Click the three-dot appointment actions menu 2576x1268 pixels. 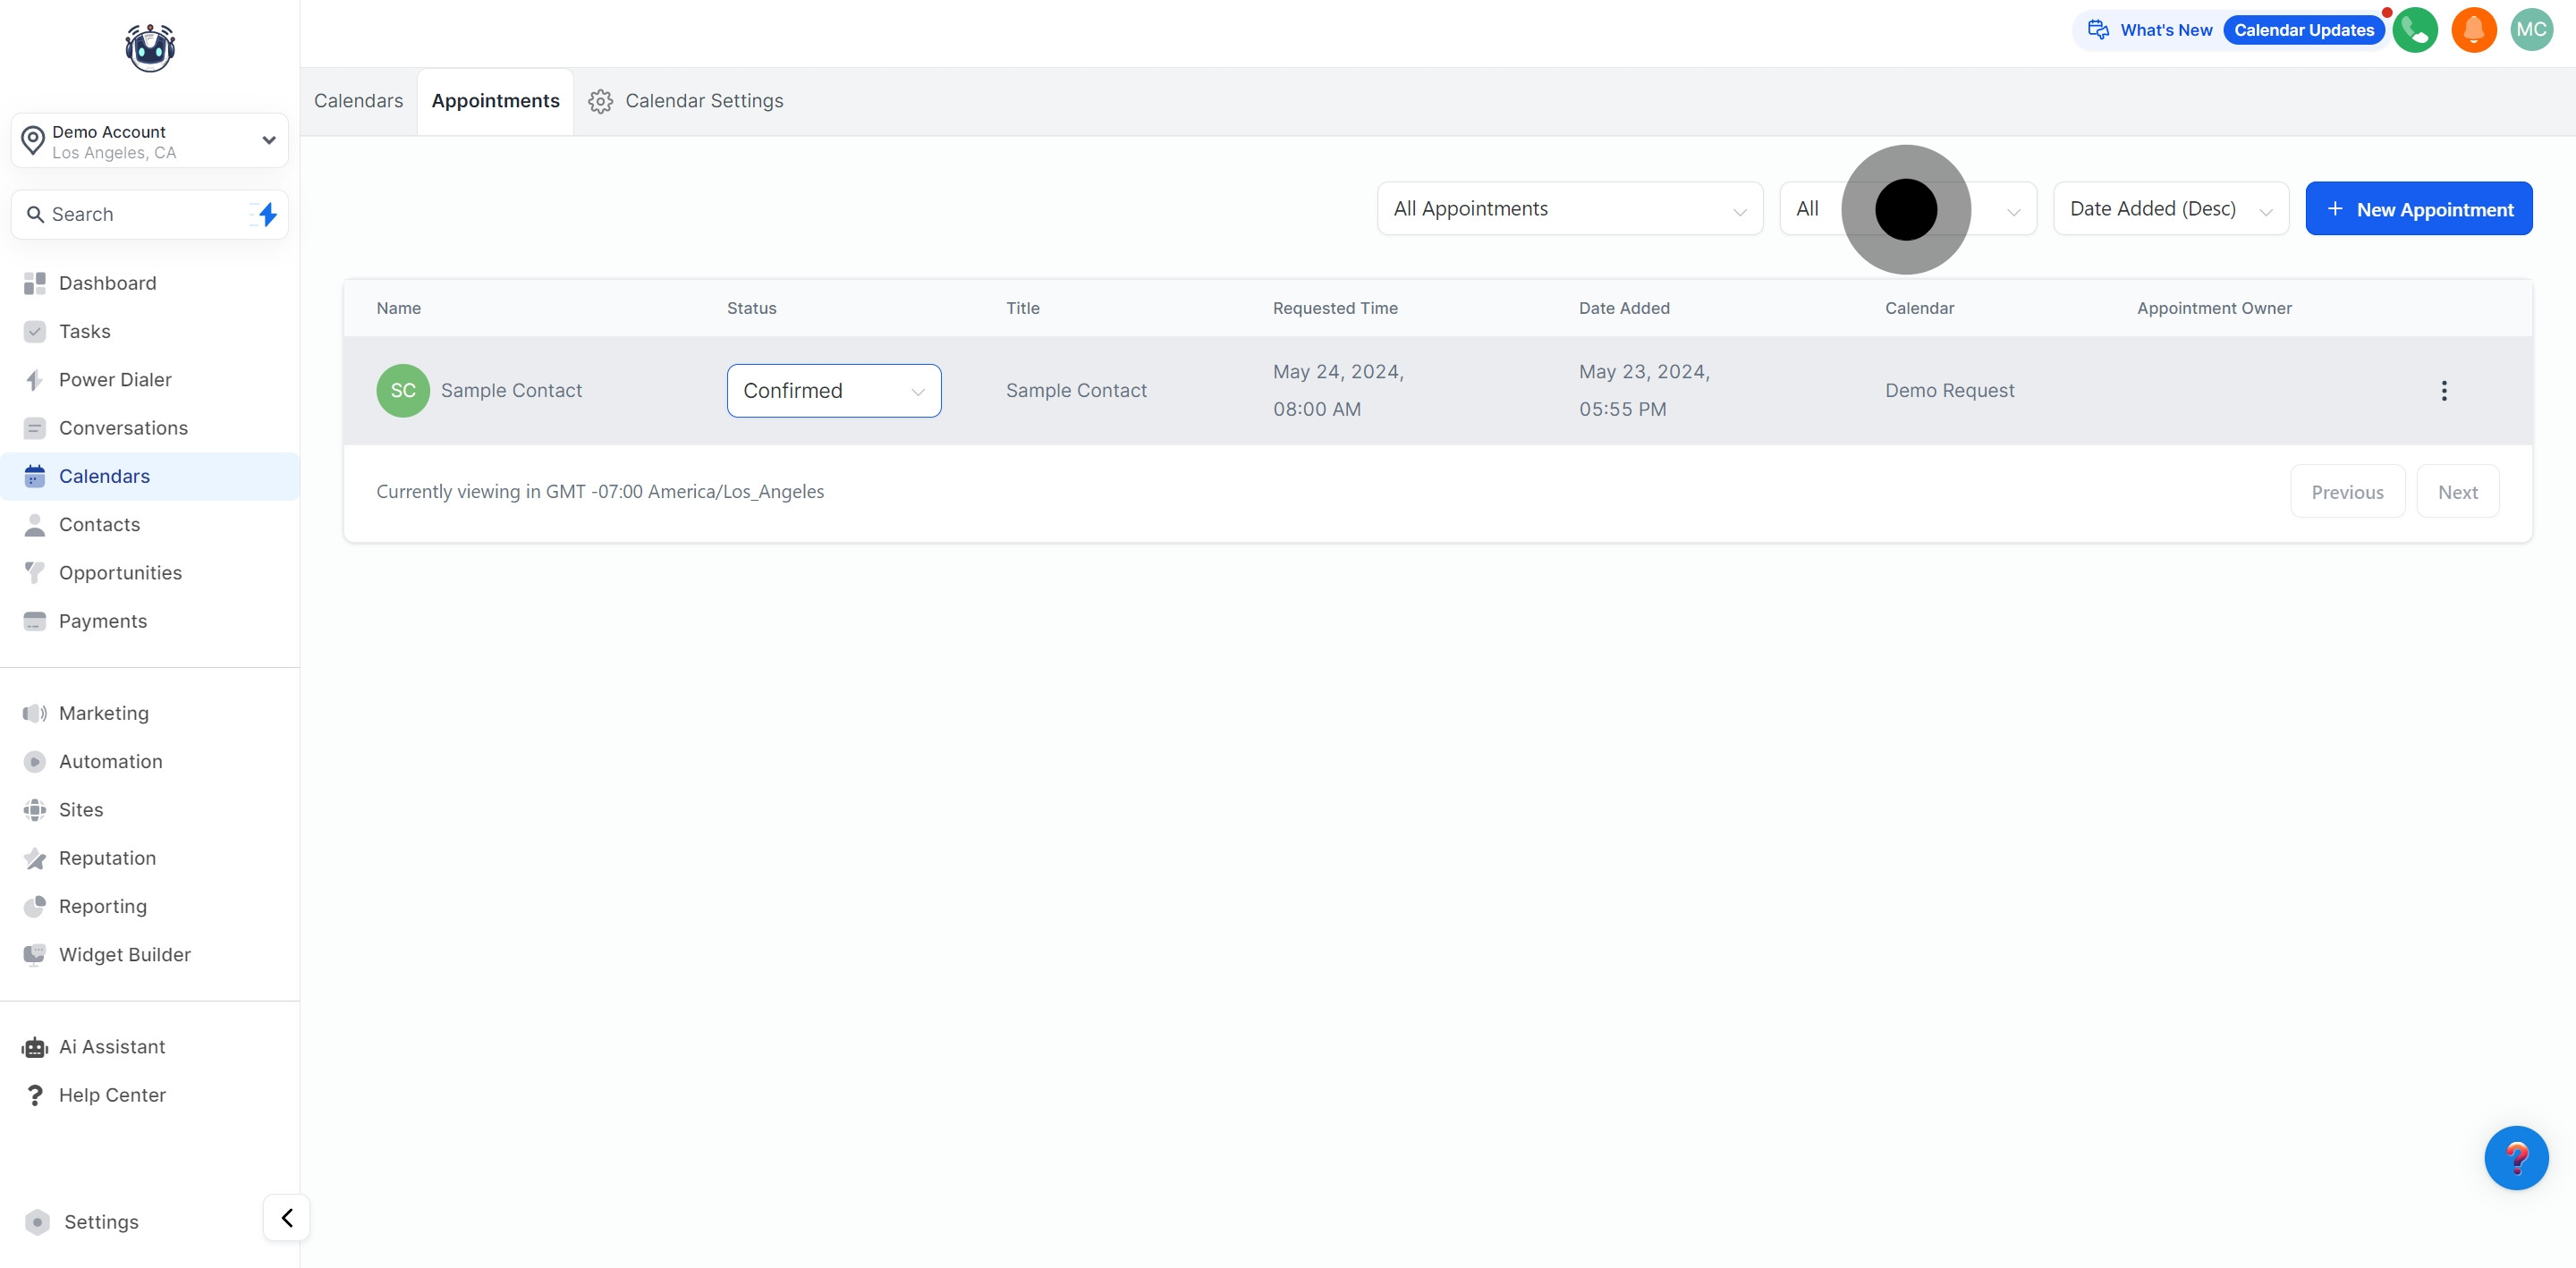(x=2443, y=391)
